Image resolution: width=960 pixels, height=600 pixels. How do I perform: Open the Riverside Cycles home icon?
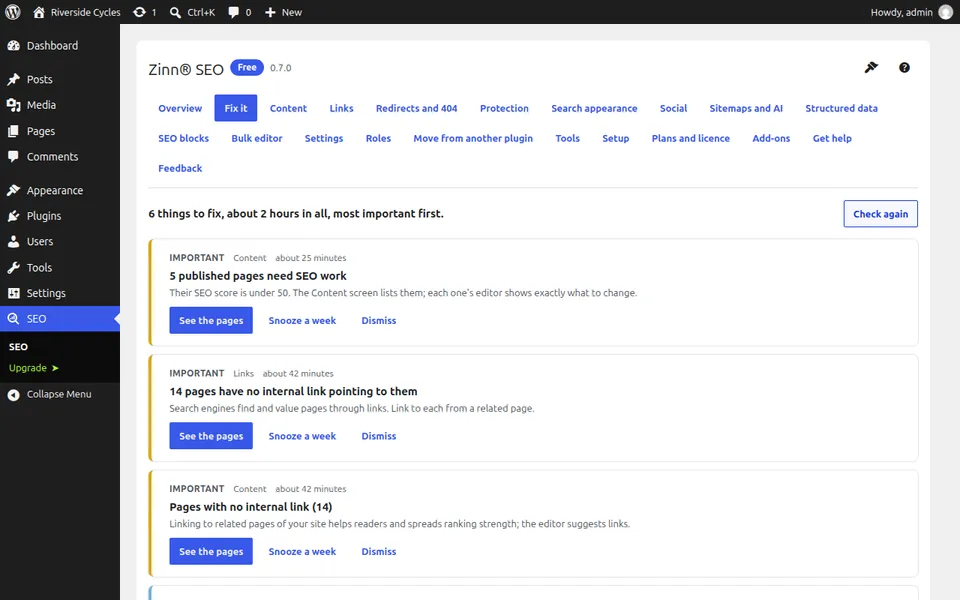pyautogui.click(x=39, y=12)
